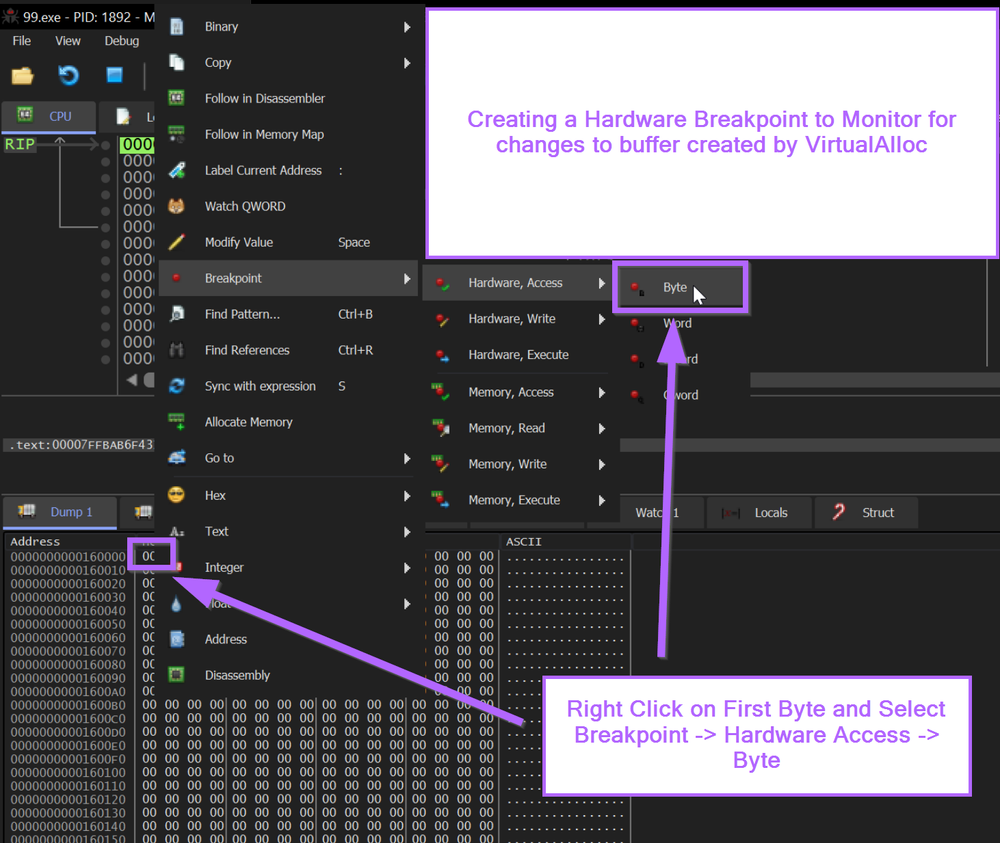The image size is (1000, 843).
Task: Click the Sync with expression icon
Action: pyautogui.click(x=177, y=386)
